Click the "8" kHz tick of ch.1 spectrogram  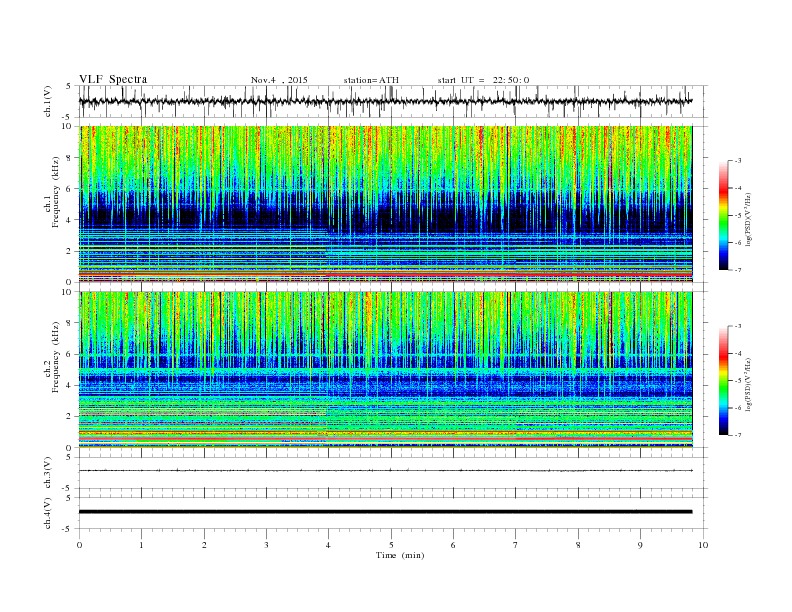[69, 158]
